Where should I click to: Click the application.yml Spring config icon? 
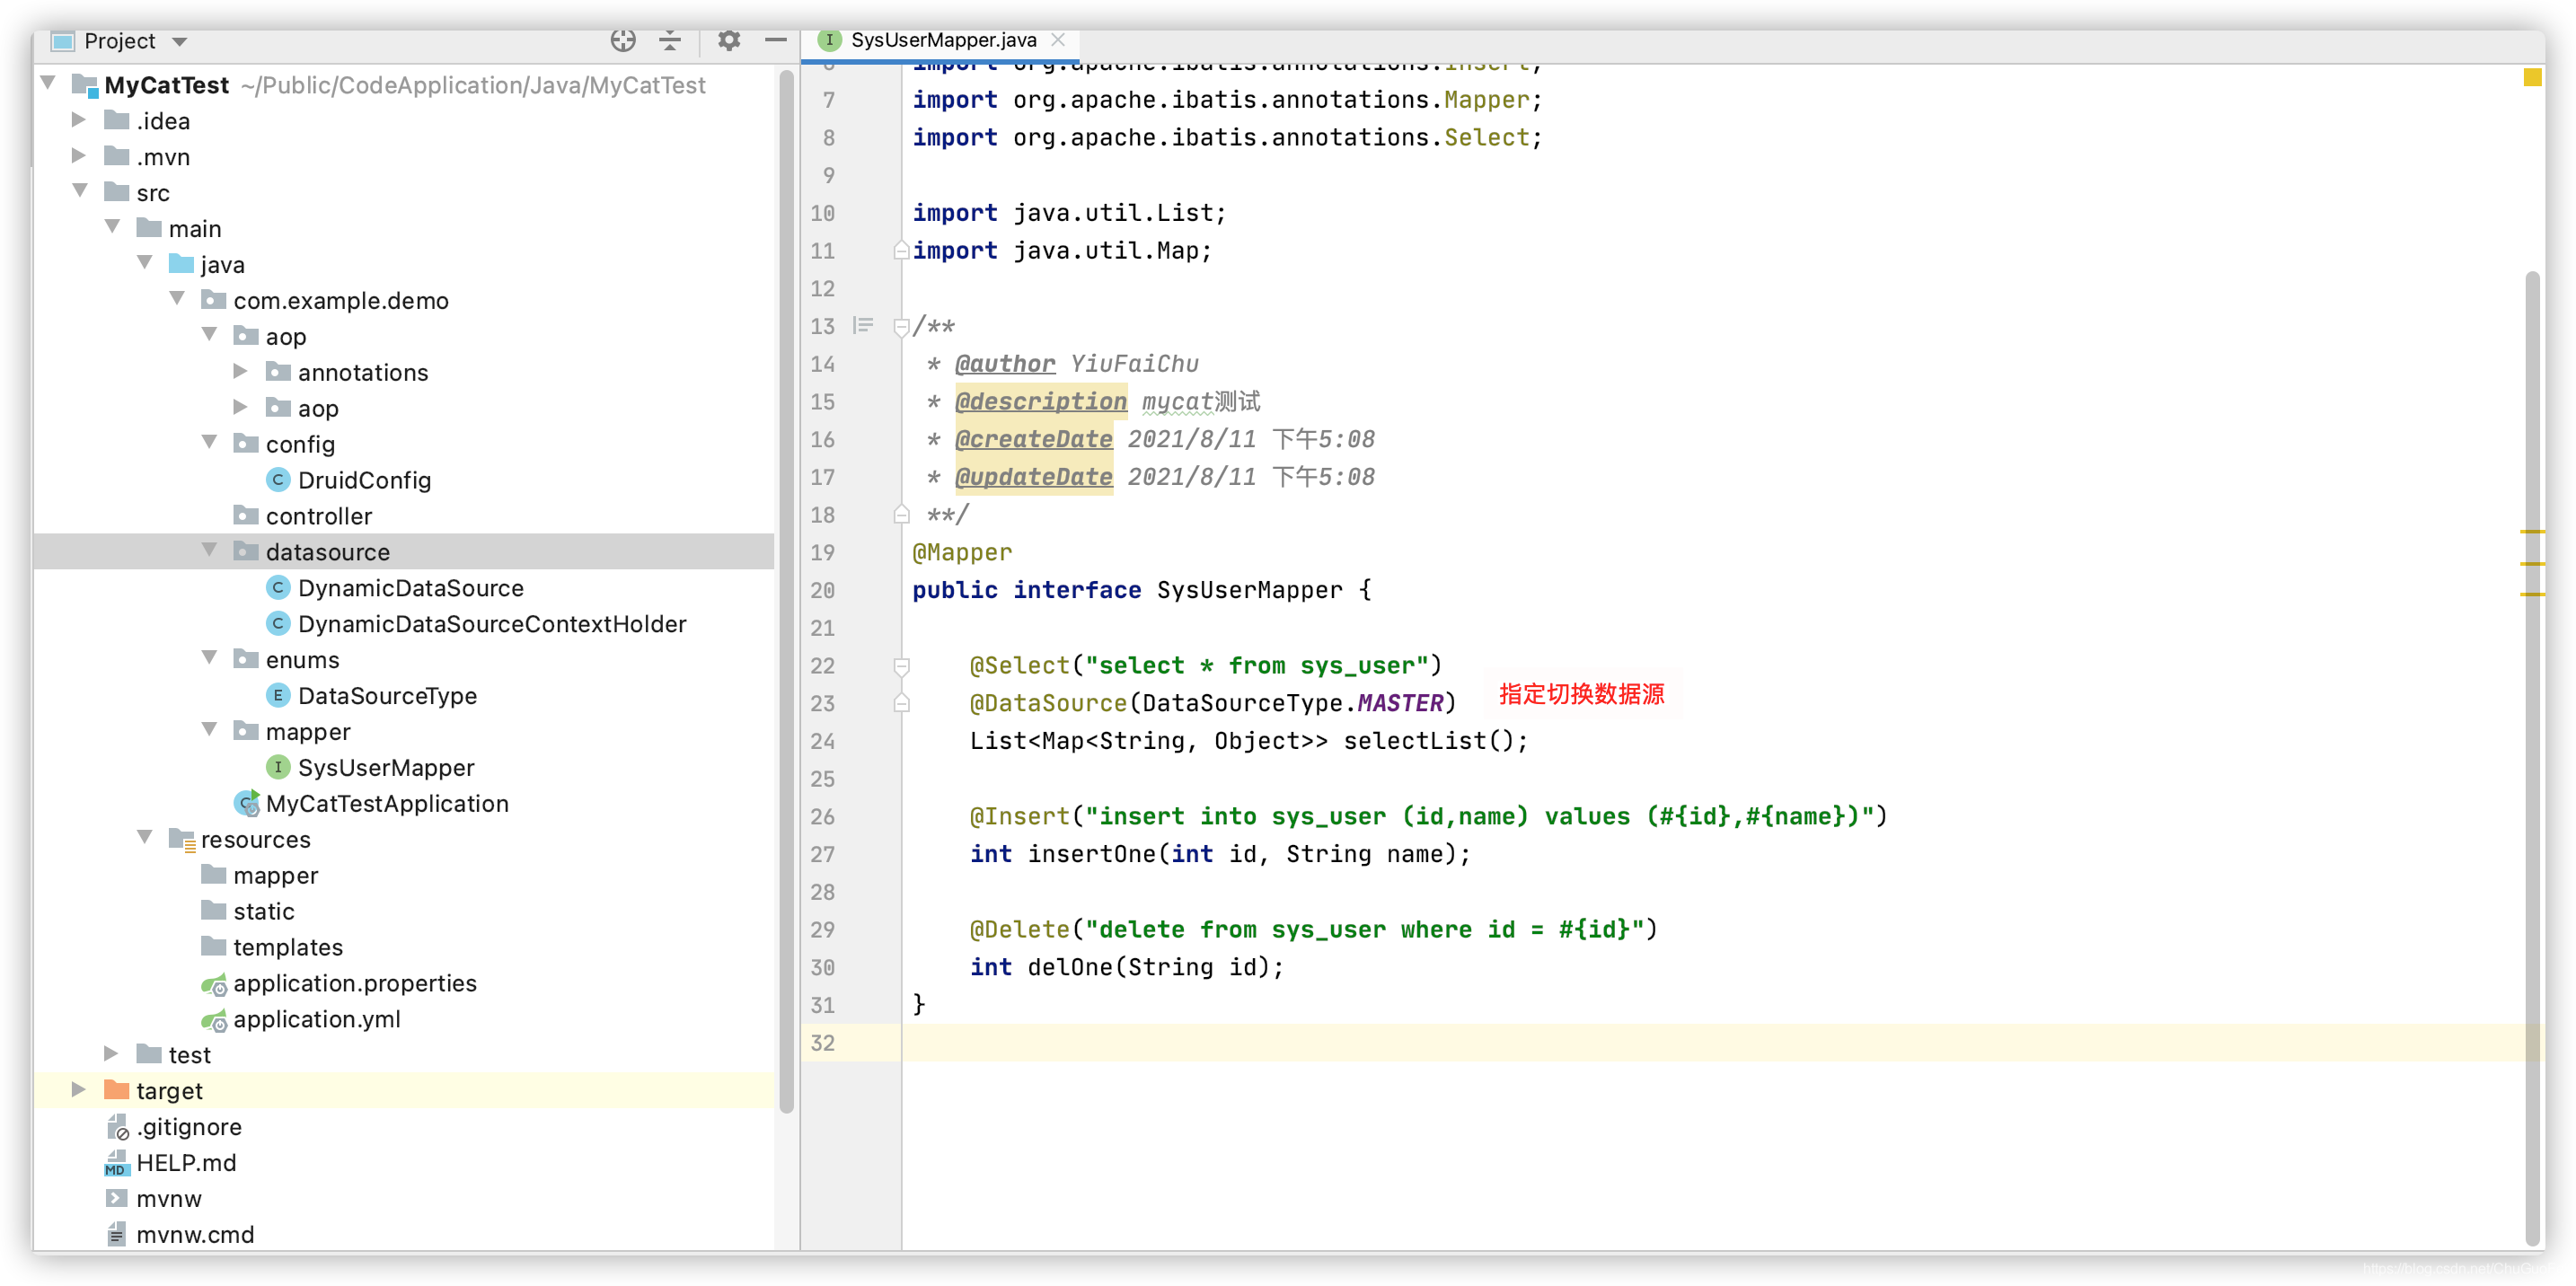(214, 1021)
